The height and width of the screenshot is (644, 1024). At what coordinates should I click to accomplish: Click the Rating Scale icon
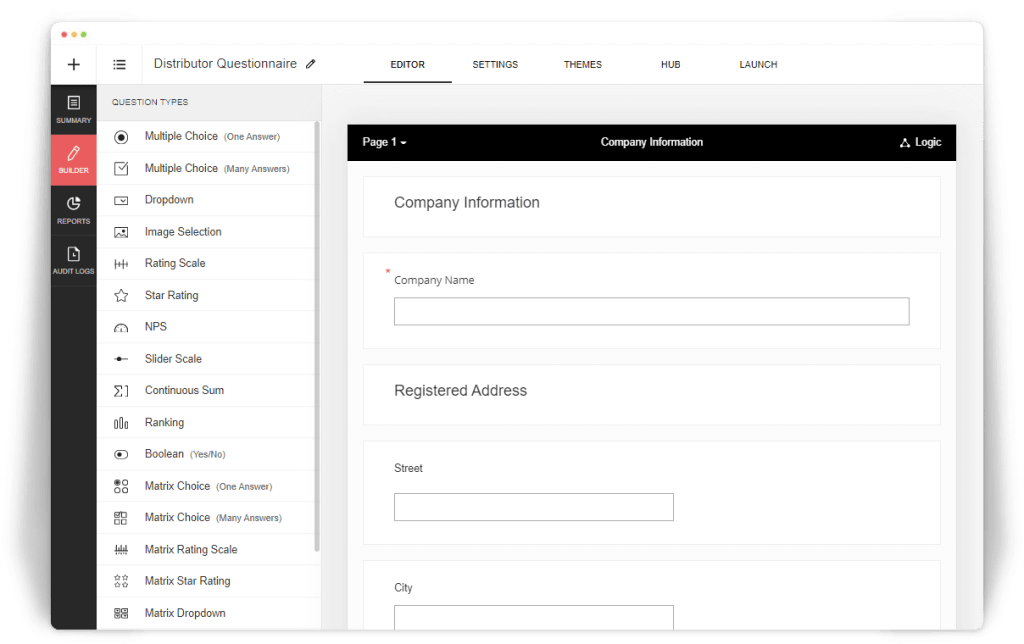point(121,264)
